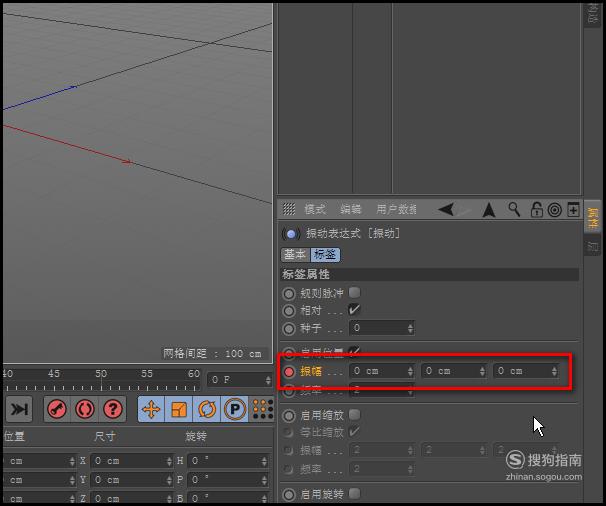Click the record active objects key icon
The height and width of the screenshot is (506, 606).
coord(57,409)
